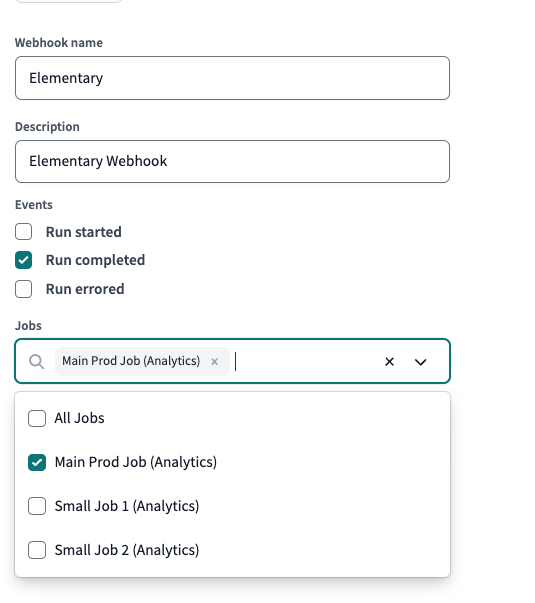Enable the Run started checkbox
535x603 pixels.
tap(23, 232)
